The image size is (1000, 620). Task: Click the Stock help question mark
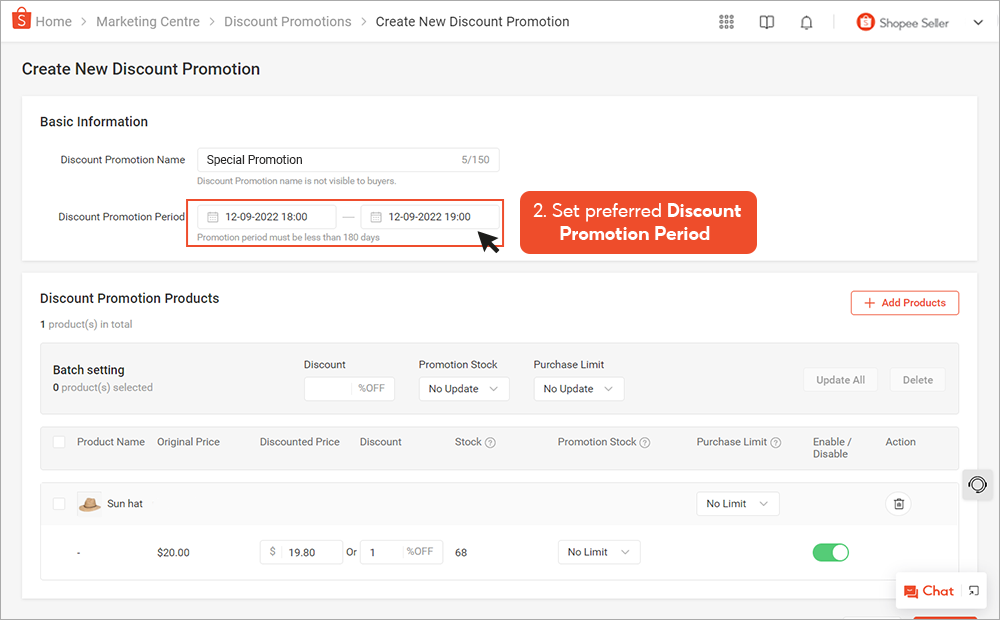pyautogui.click(x=488, y=441)
